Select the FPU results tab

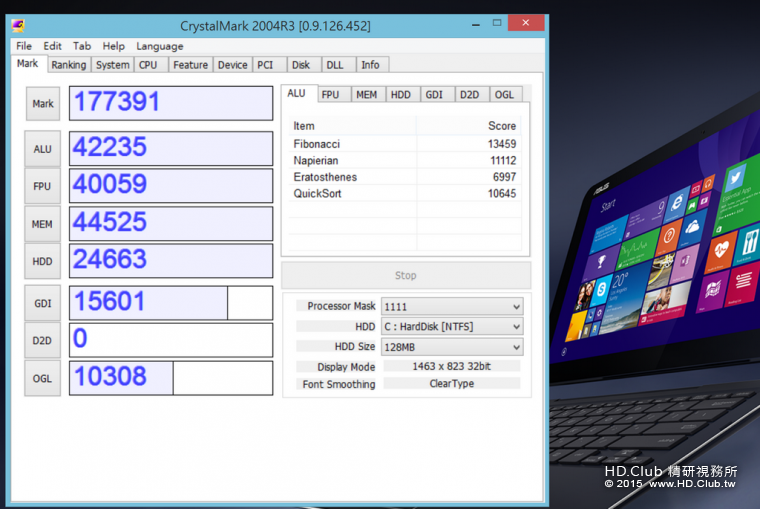(330, 95)
